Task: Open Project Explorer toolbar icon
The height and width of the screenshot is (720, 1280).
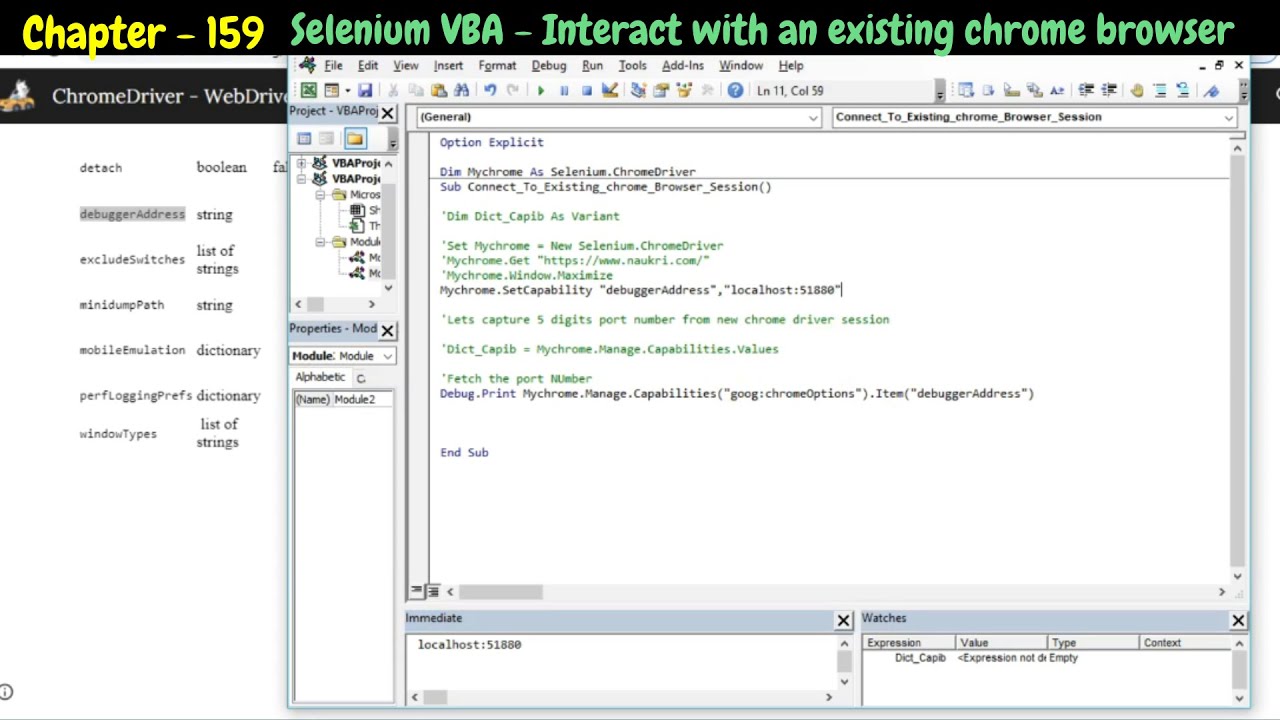Action: tap(638, 90)
